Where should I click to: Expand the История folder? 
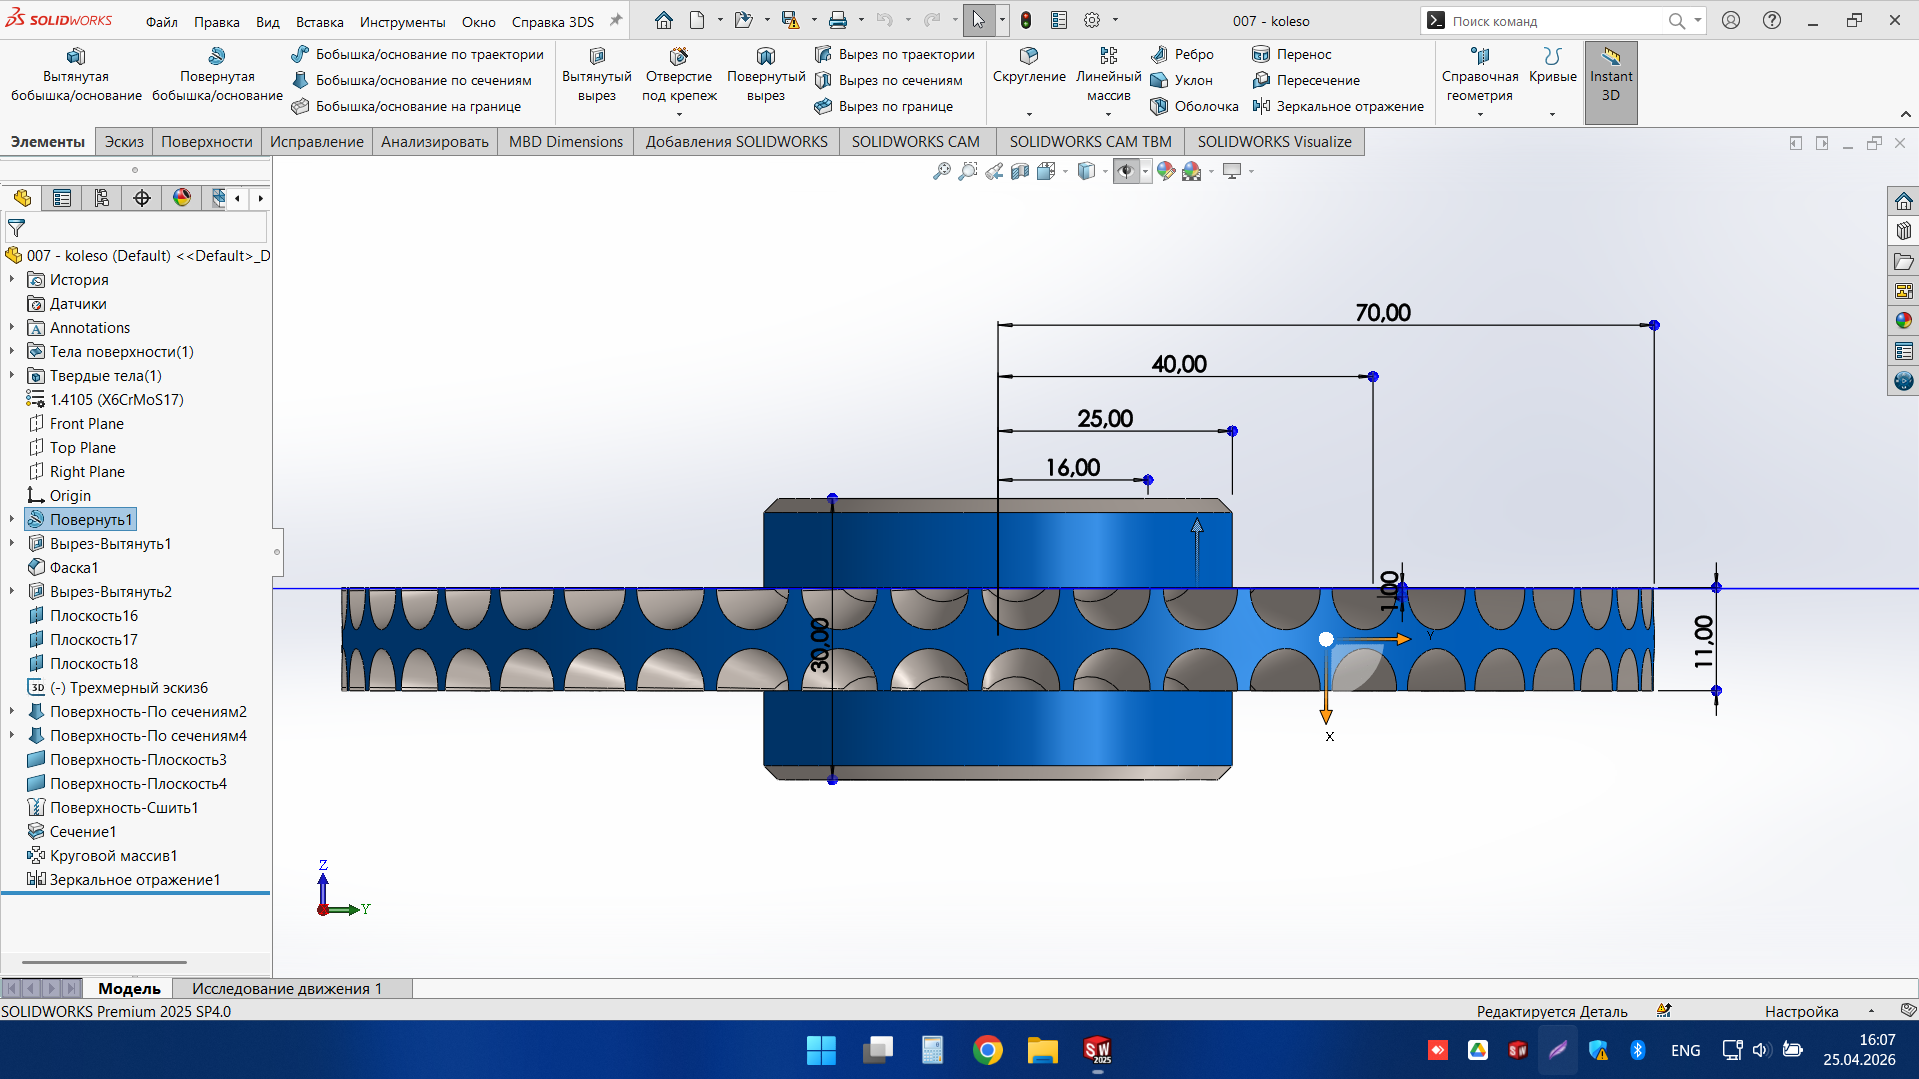click(12, 280)
